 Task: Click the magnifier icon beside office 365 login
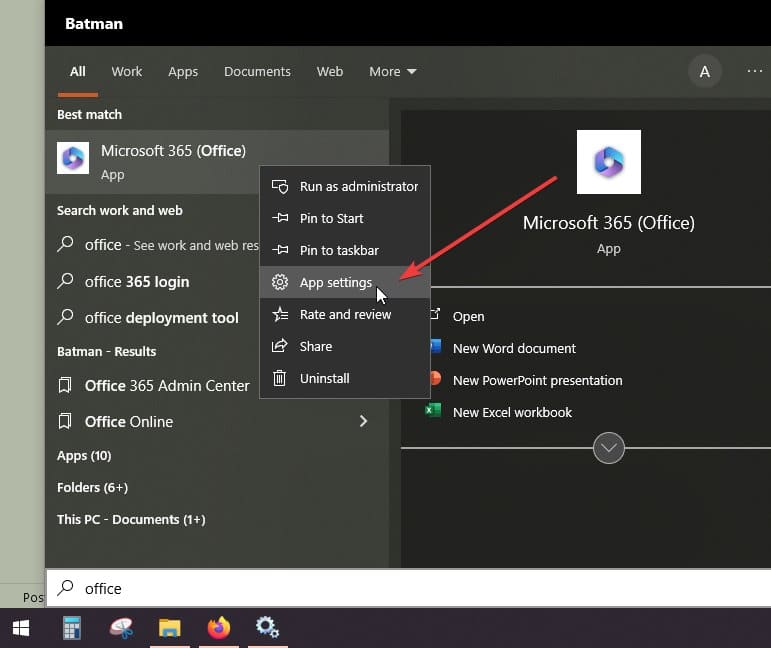65,281
